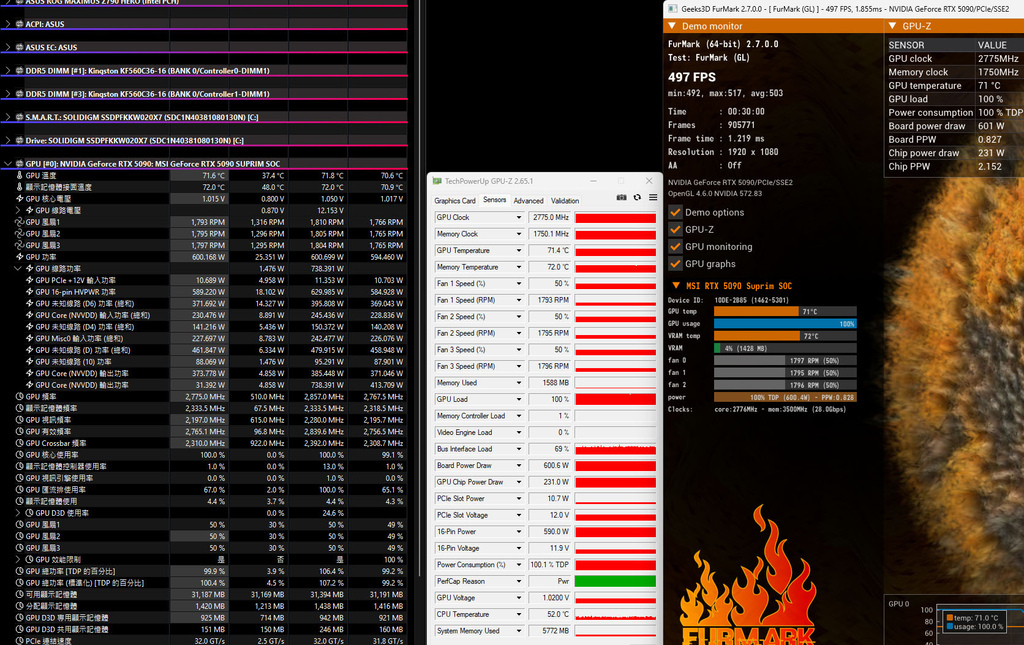Click the 2775.0 MHz GPU Clock value field
This screenshot has width=1024, height=645.
[x=549, y=217]
